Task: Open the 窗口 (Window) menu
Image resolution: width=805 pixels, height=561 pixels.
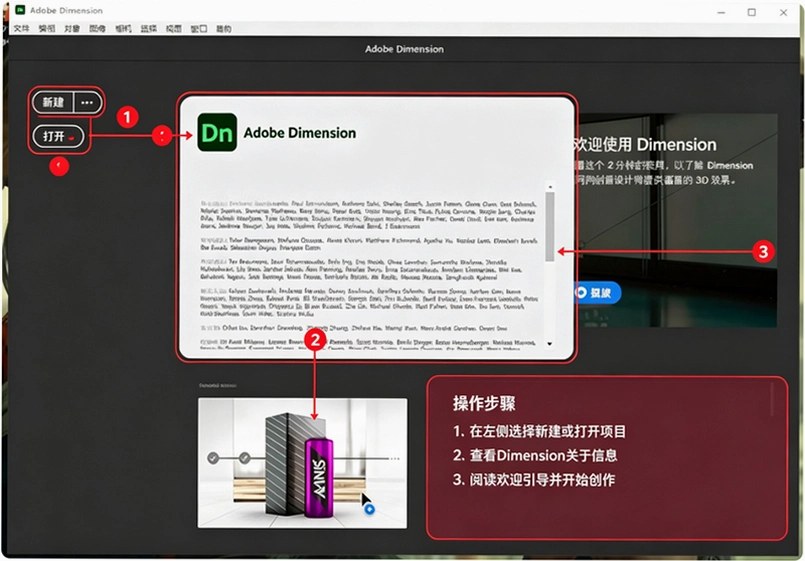Action: pyautogui.click(x=199, y=29)
